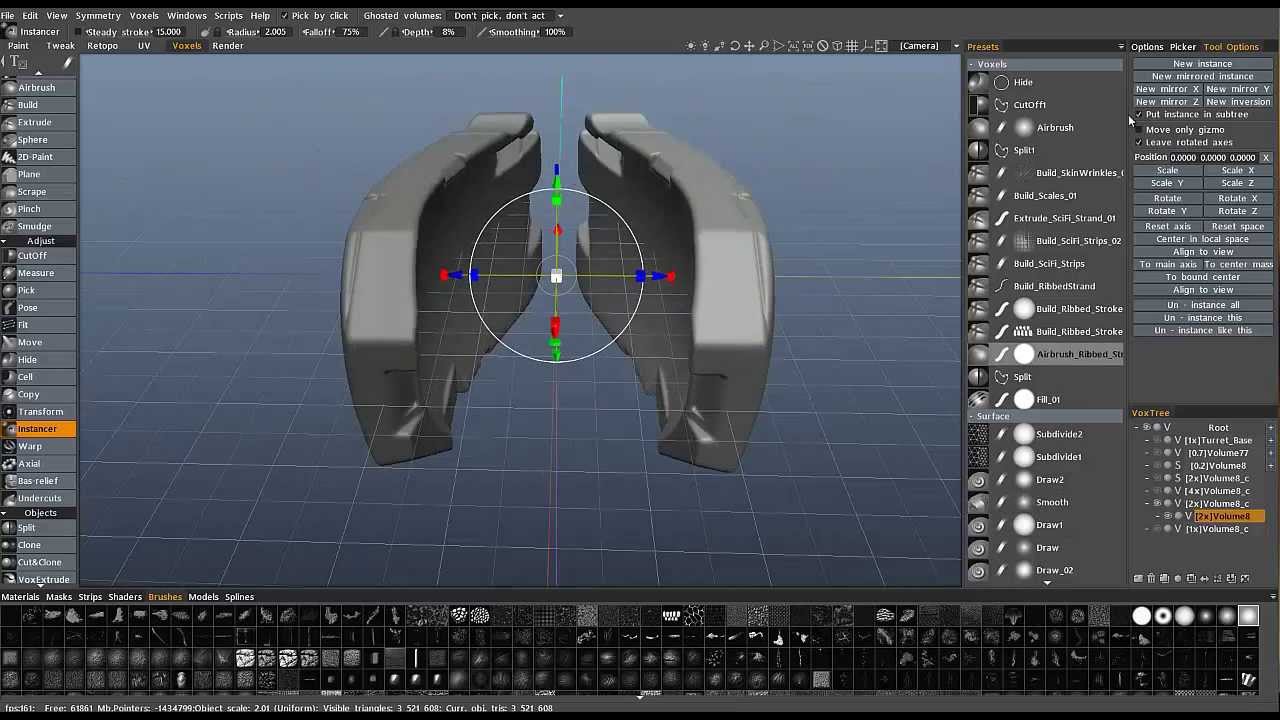The image size is (1280, 720).
Task: Collapse the Voxels preset group
Action: coord(971,65)
